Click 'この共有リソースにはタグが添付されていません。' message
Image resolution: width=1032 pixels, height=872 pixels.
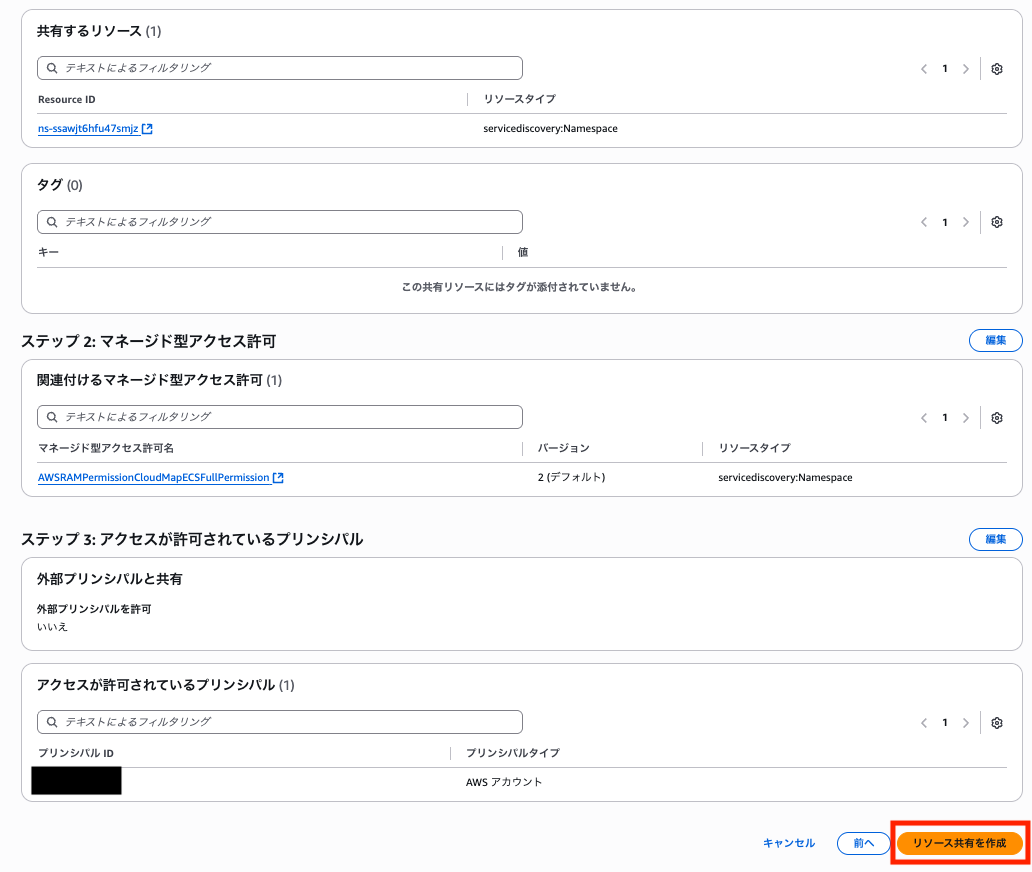point(519,287)
